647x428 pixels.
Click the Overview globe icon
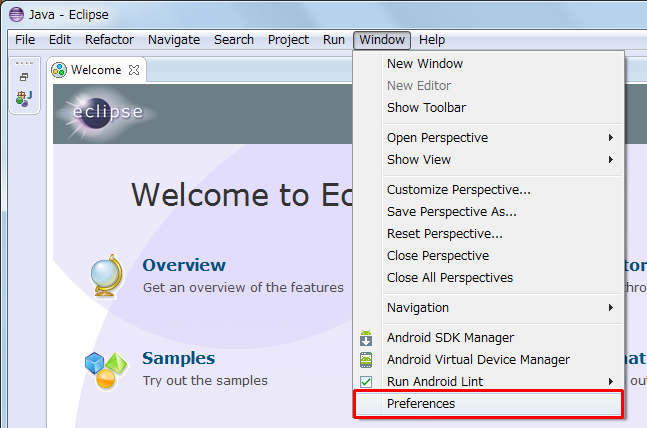point(105,275)
